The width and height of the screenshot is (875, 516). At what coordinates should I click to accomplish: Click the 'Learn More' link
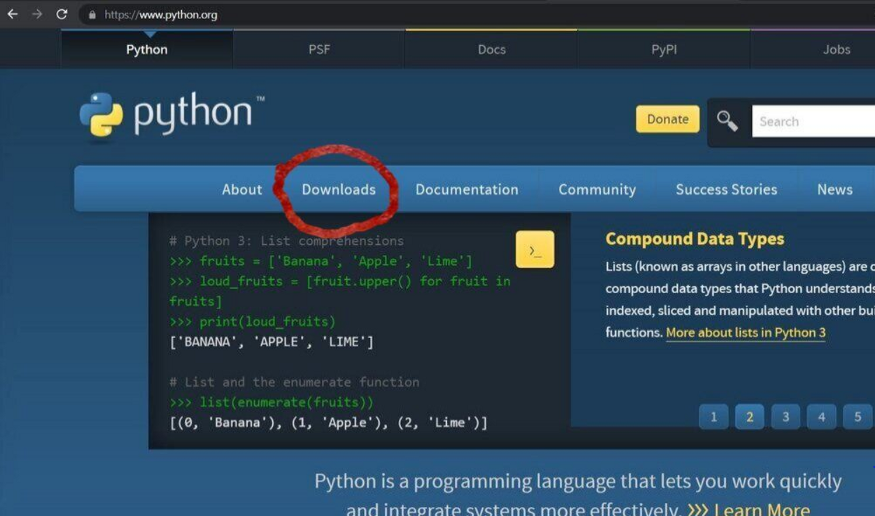pos(749,509)
